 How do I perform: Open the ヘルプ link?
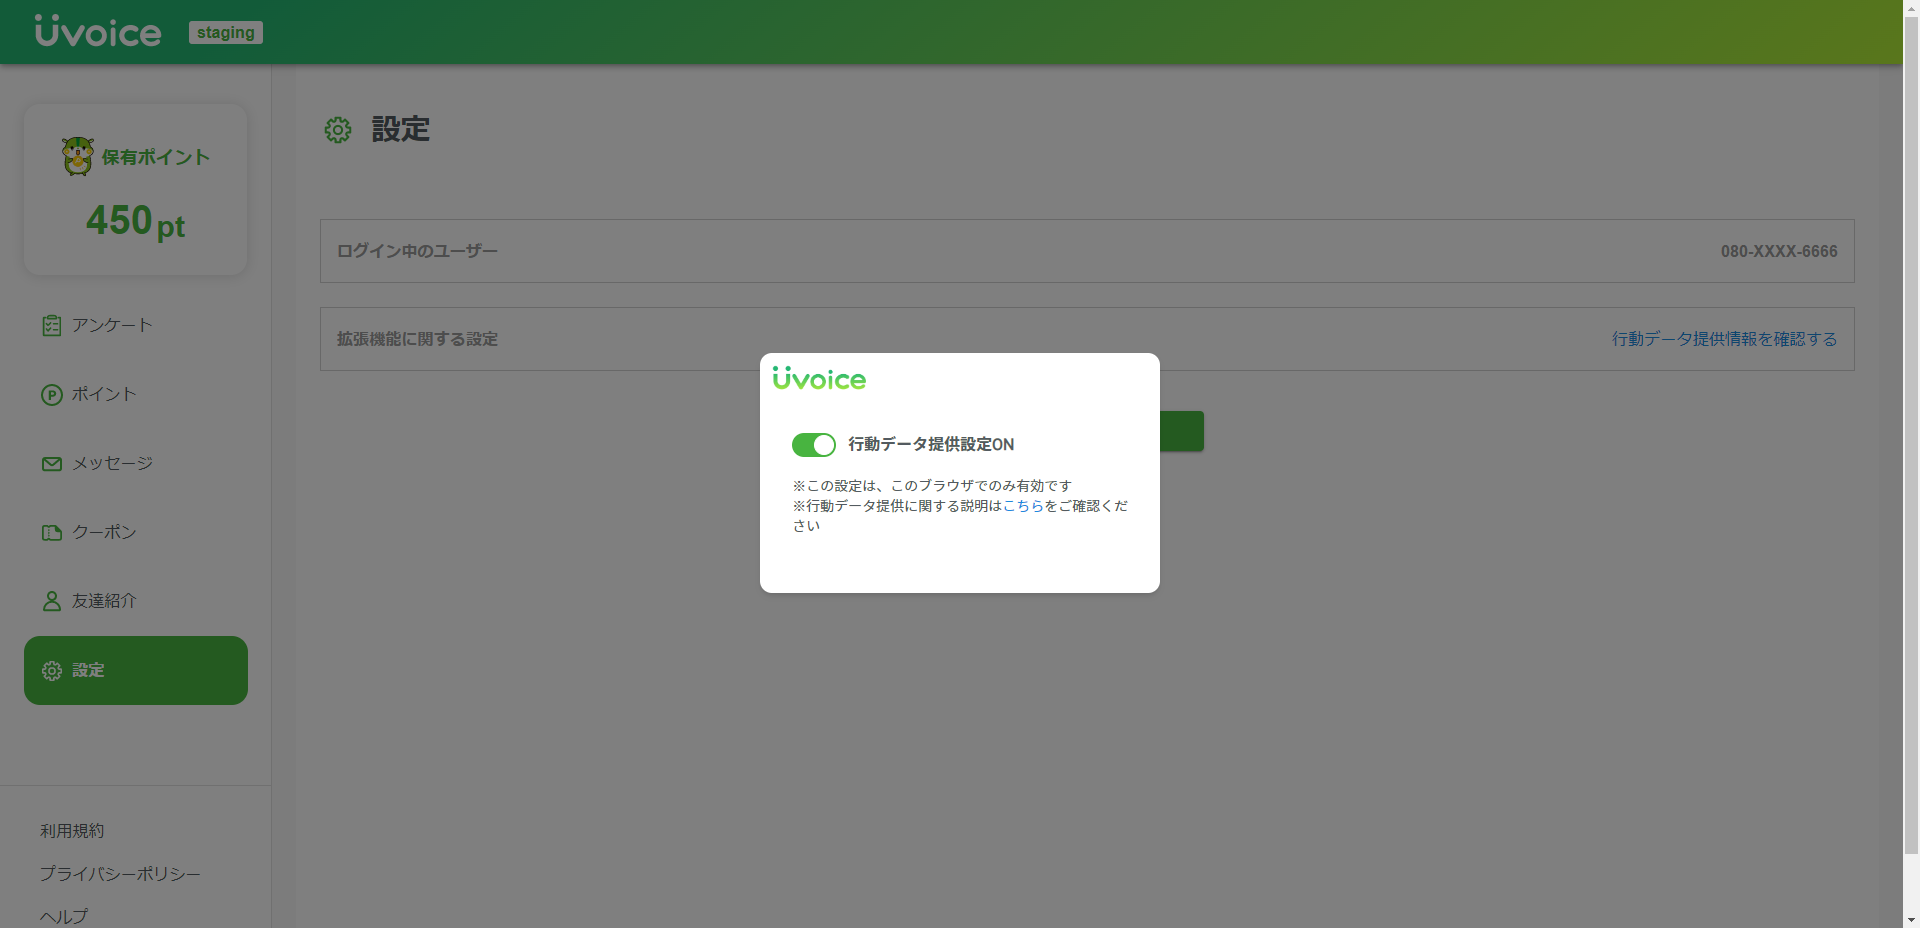point(64,916)
